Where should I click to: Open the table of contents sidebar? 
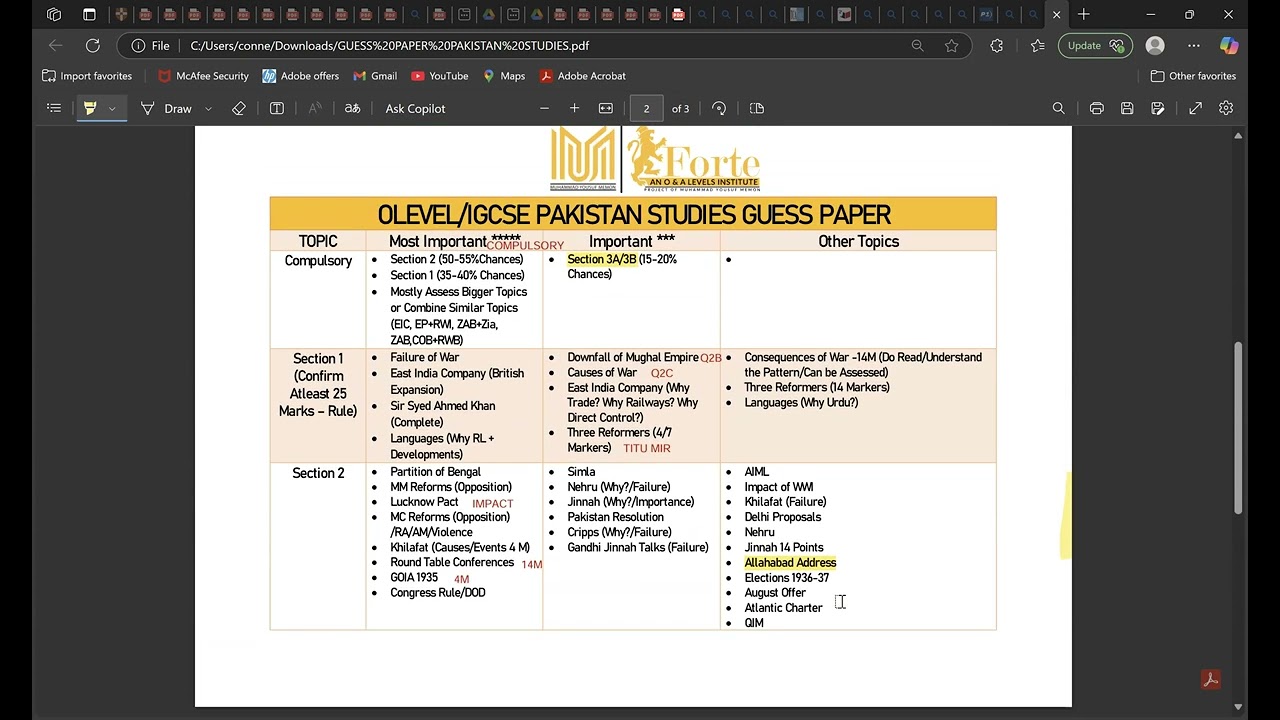[54, 108]
